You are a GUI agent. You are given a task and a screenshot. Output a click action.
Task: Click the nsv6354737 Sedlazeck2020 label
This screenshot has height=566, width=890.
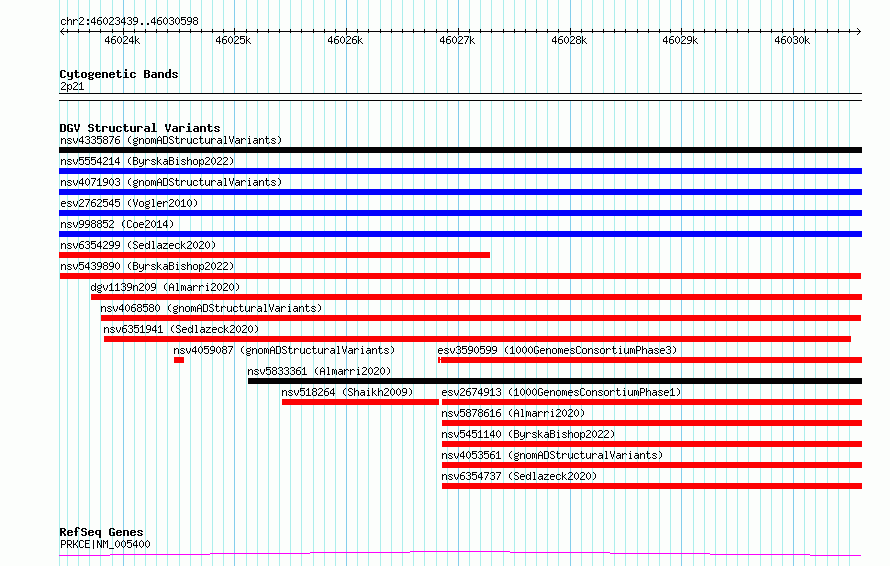pyautogui.click(x=519, y=476)
